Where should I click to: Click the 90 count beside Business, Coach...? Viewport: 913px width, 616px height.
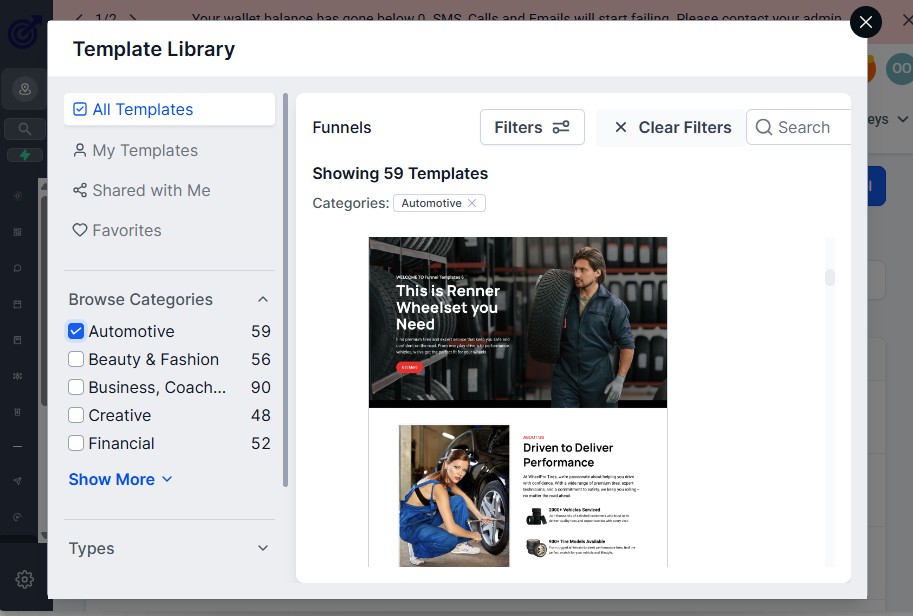click(x=261, y=387)
